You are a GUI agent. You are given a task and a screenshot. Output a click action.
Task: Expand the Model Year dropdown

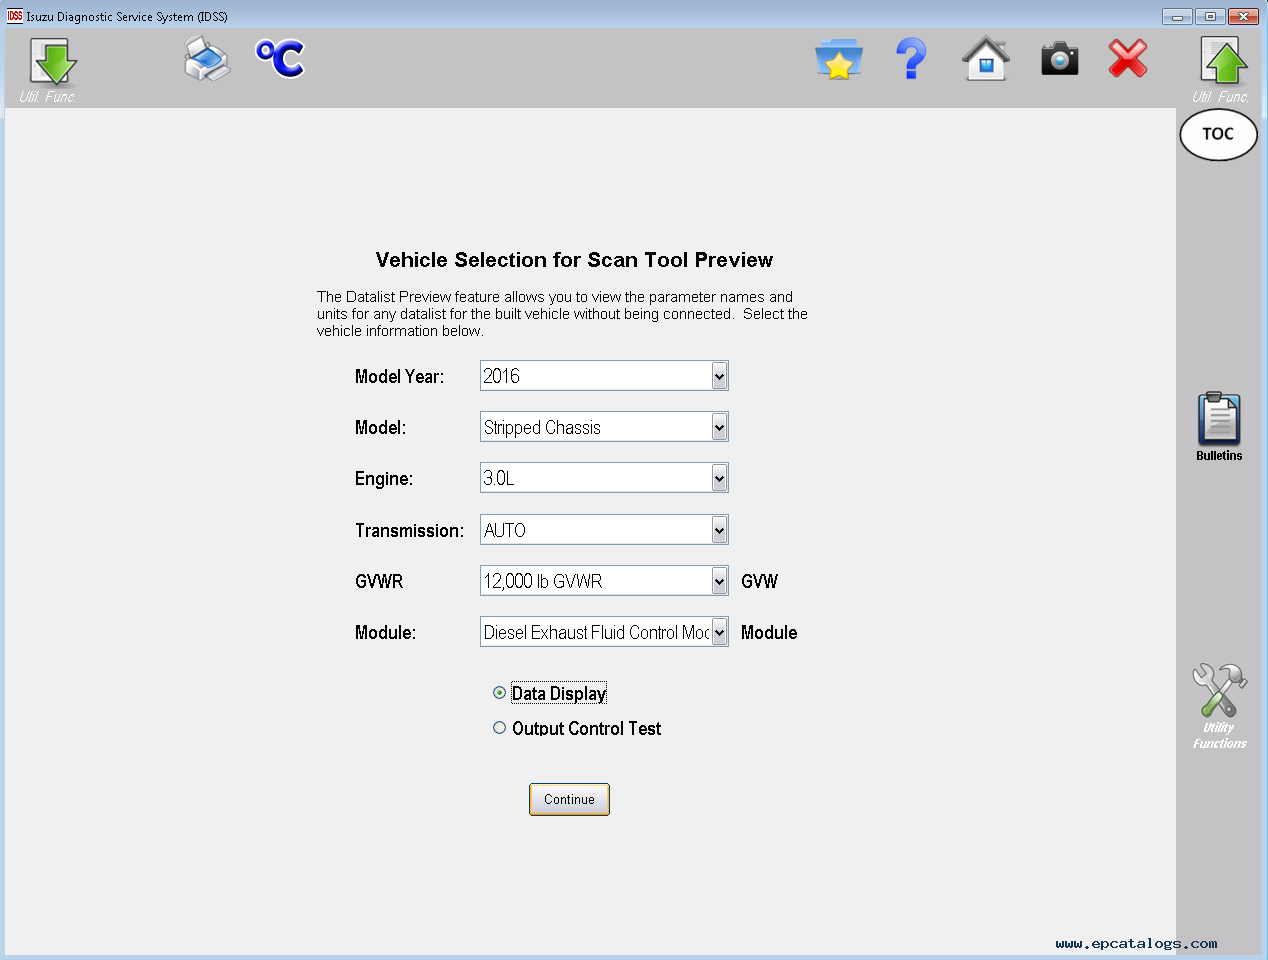[x=719, y=376]
